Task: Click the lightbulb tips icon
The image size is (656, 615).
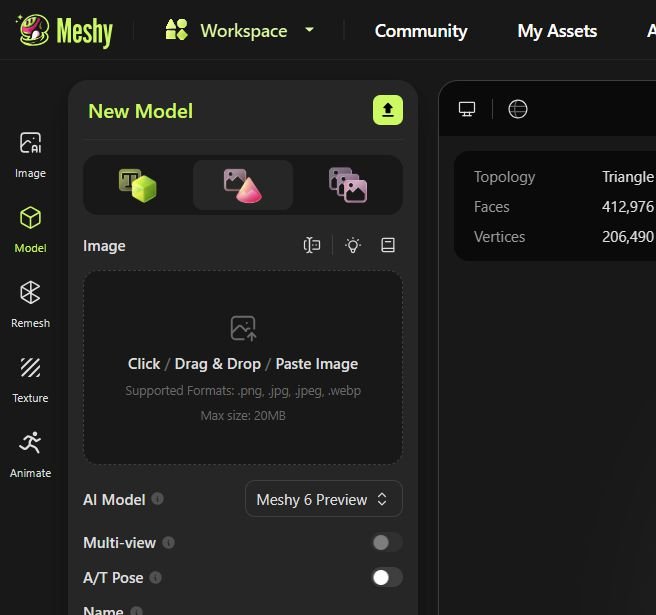Action: tap(353, 246)
